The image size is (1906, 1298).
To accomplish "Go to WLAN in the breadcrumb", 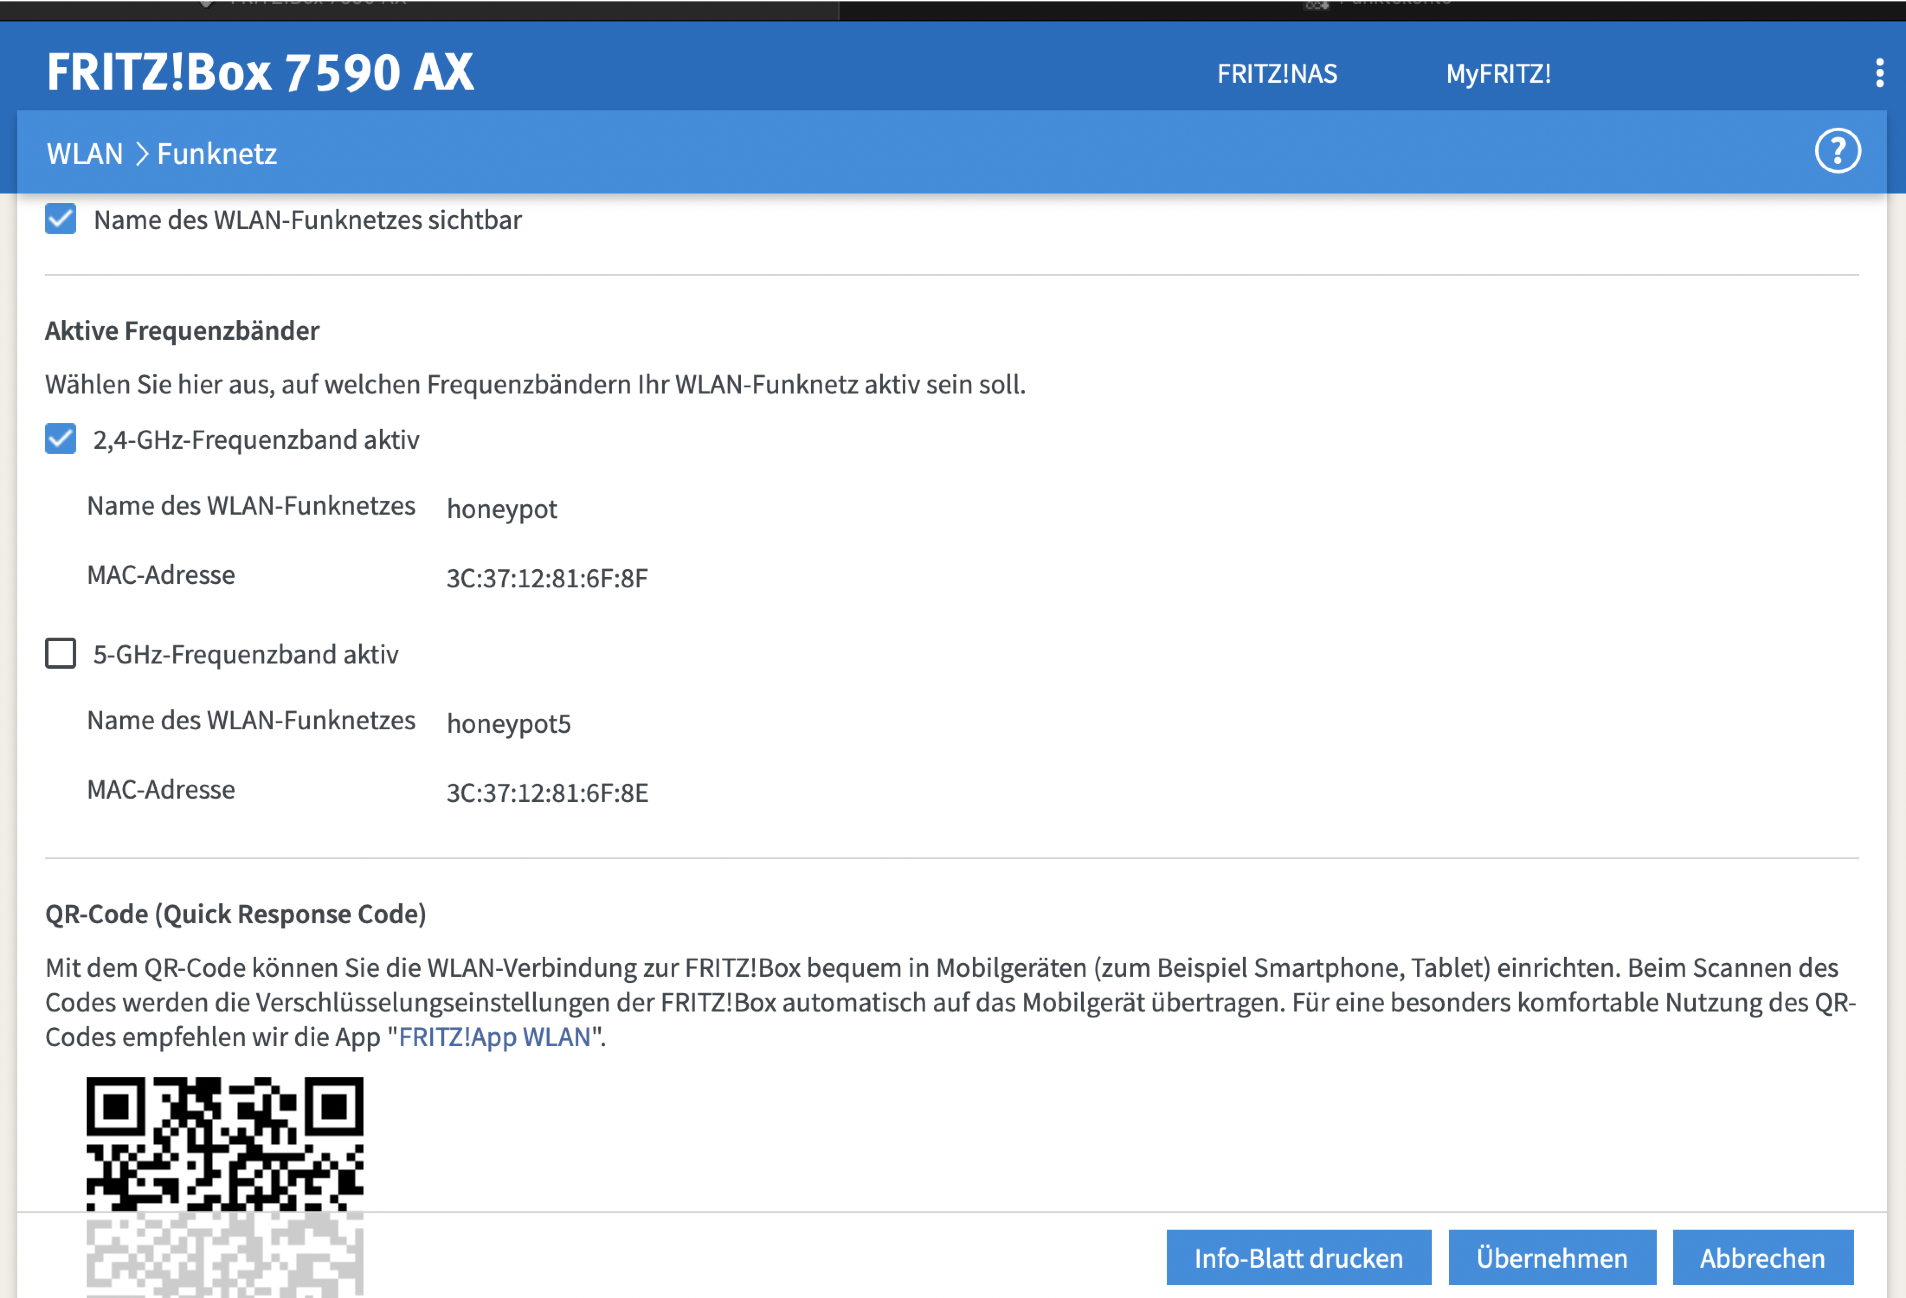I will coord(85,154).
